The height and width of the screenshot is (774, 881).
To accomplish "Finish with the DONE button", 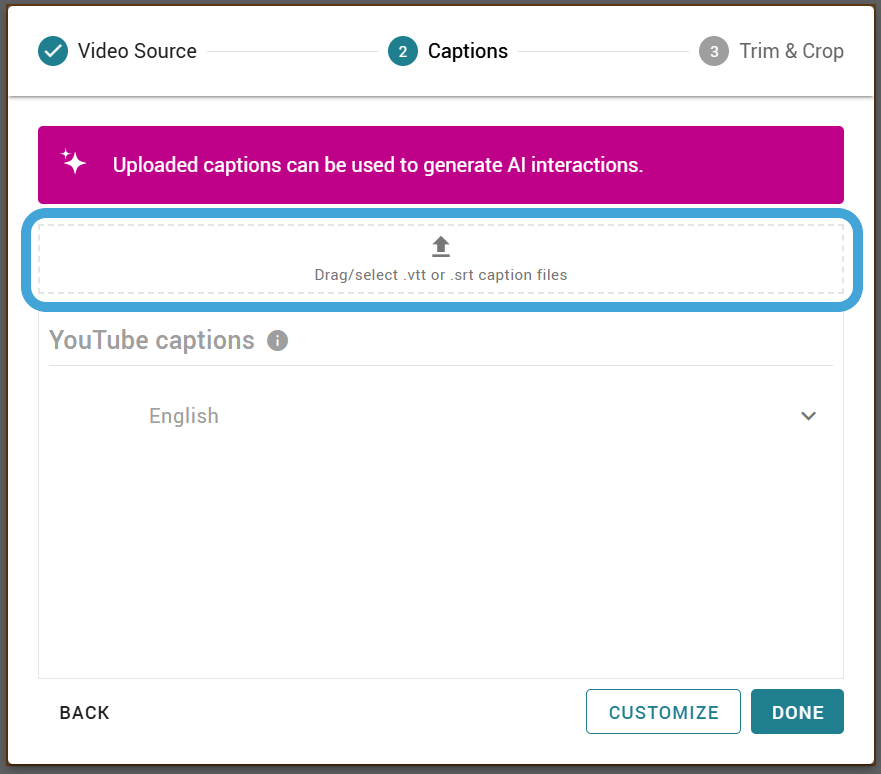I will tap(797, 712).
